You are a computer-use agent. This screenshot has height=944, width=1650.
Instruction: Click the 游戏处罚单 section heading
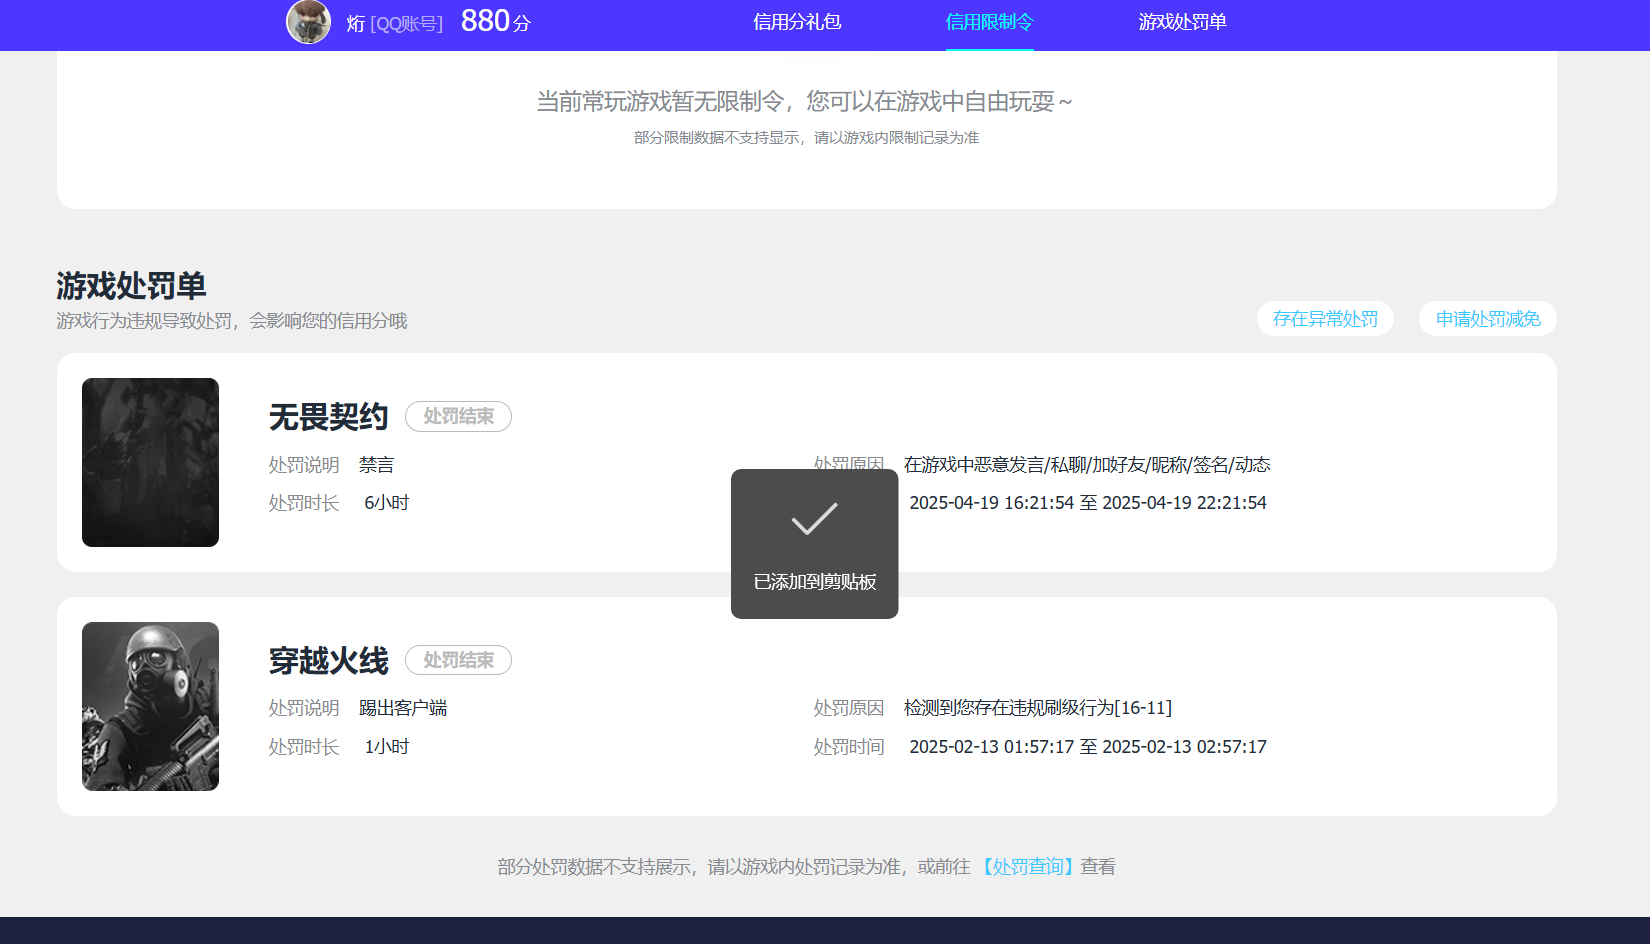click(131, 286)
